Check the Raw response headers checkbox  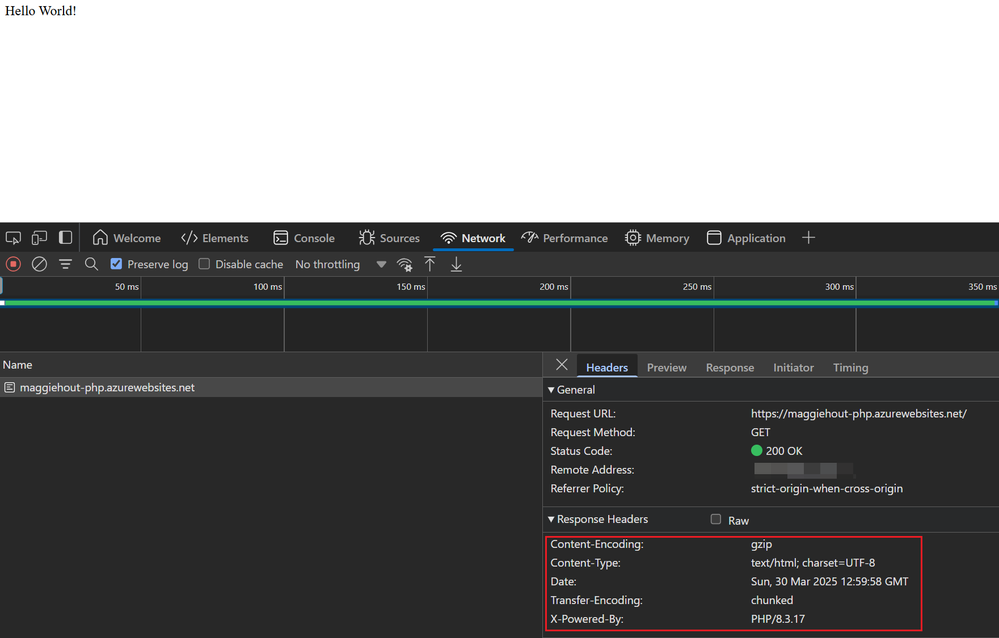(x=715, y=519)
